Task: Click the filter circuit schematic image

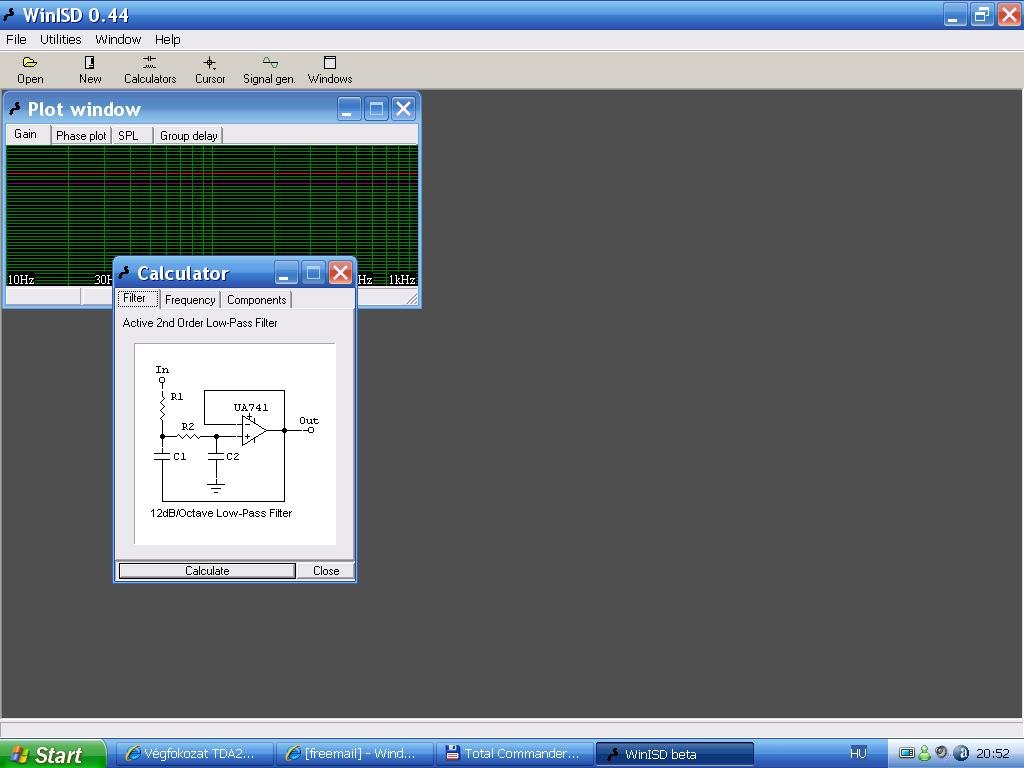Action: [235, 444]
